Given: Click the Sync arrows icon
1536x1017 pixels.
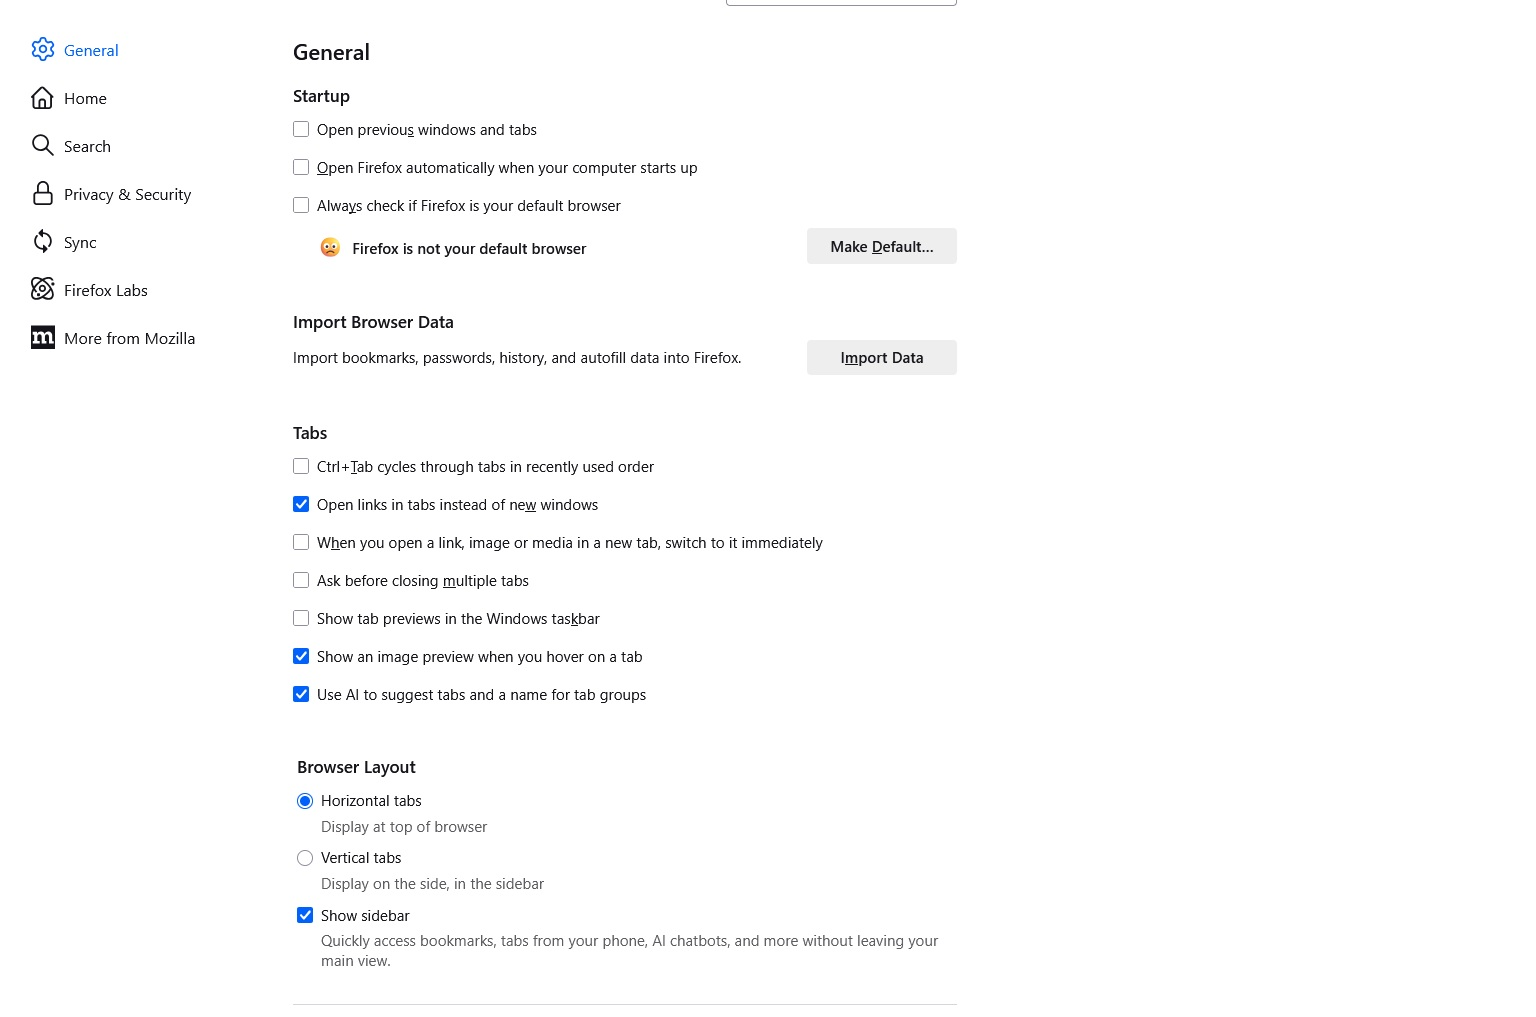Looking at the screenshot, I should tap(42, 242).
